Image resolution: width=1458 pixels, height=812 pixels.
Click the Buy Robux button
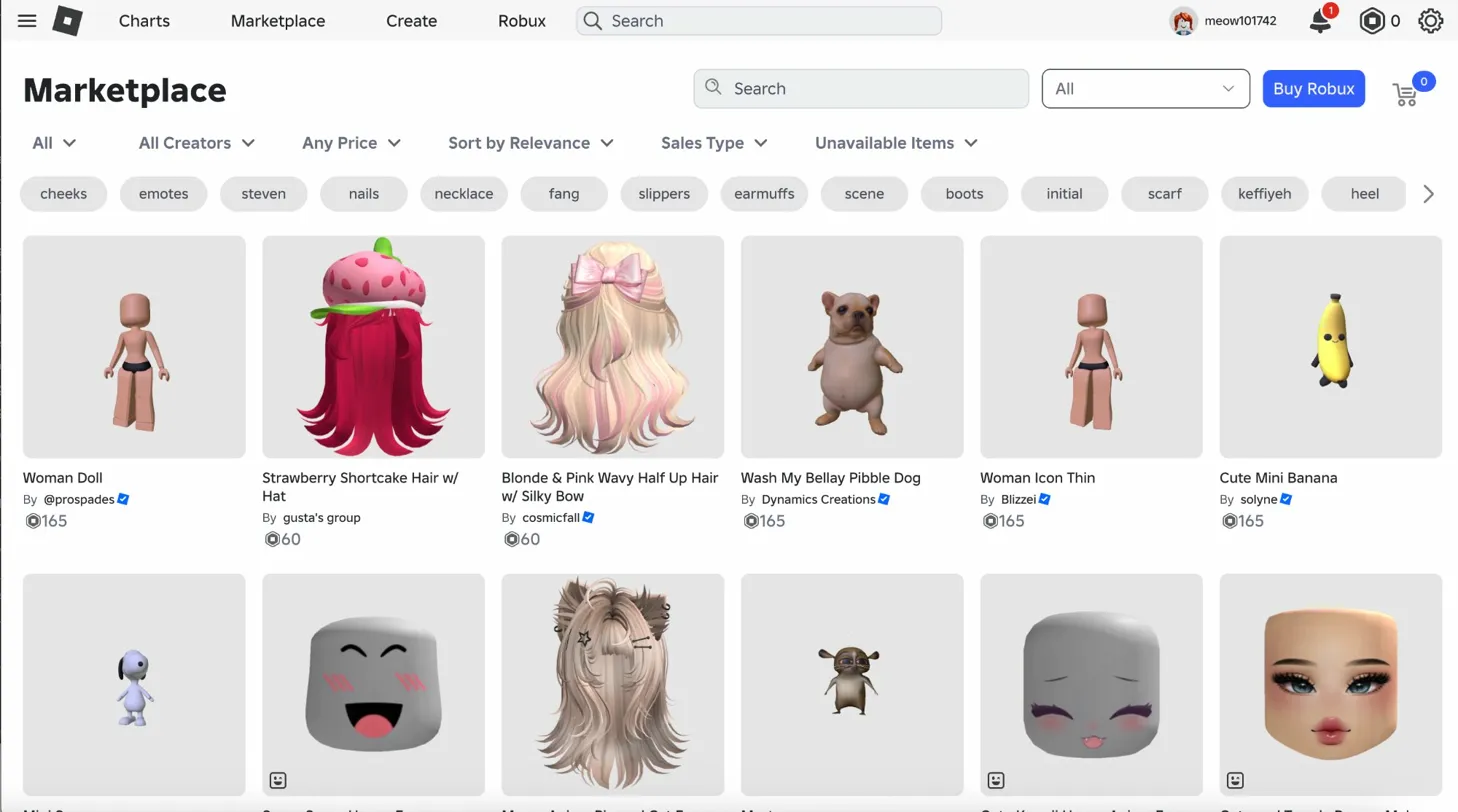tap(1313, 89)
